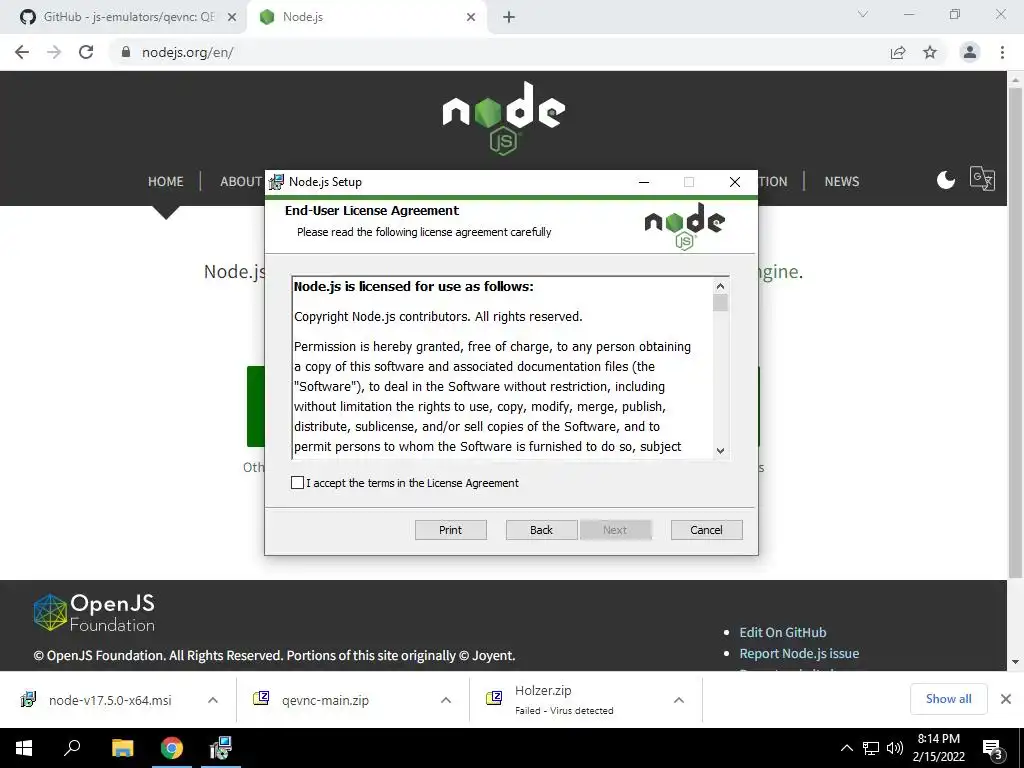Go Back in Node.js Setup wizard
This screenshot has width=1024, height=768.
pos(541,530)
